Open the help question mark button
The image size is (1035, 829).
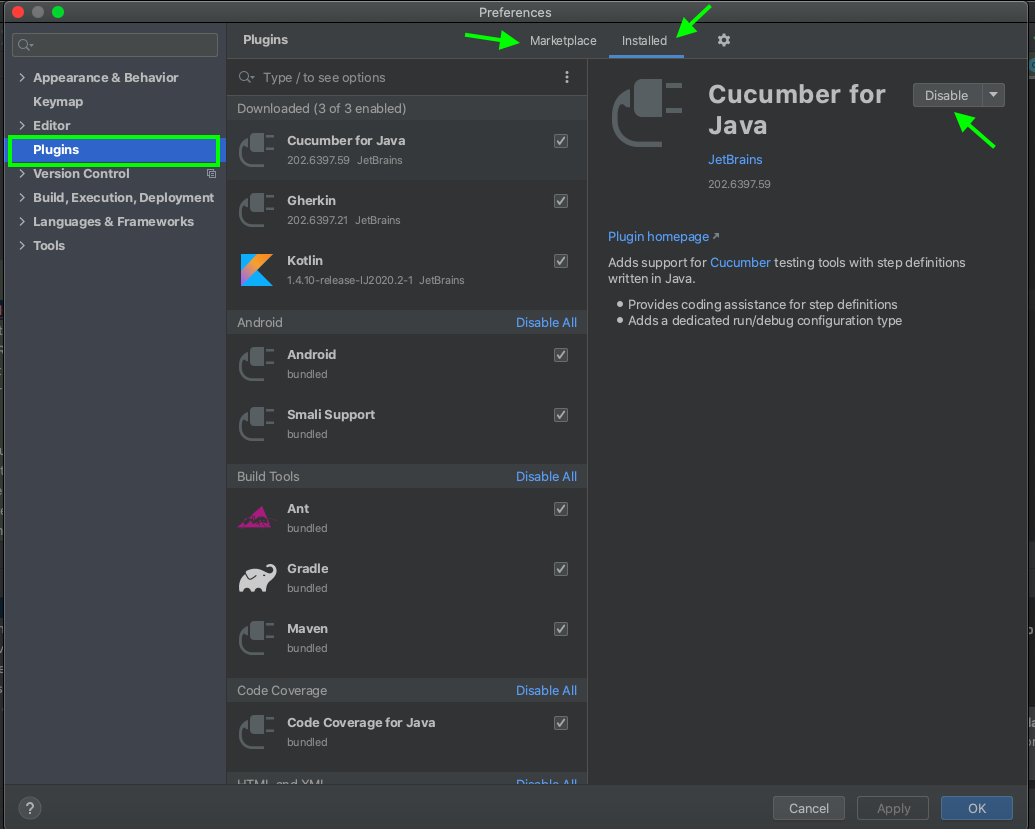(x=30, y=808)
